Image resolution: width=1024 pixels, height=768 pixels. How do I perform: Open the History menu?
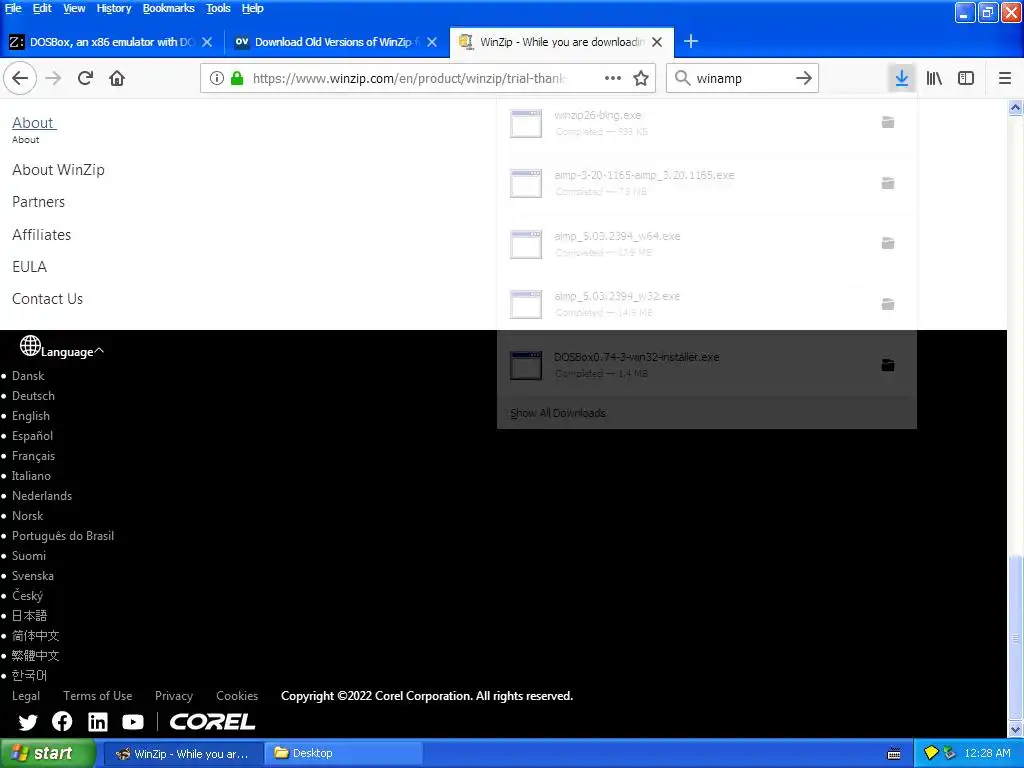(x=114, y=8)
